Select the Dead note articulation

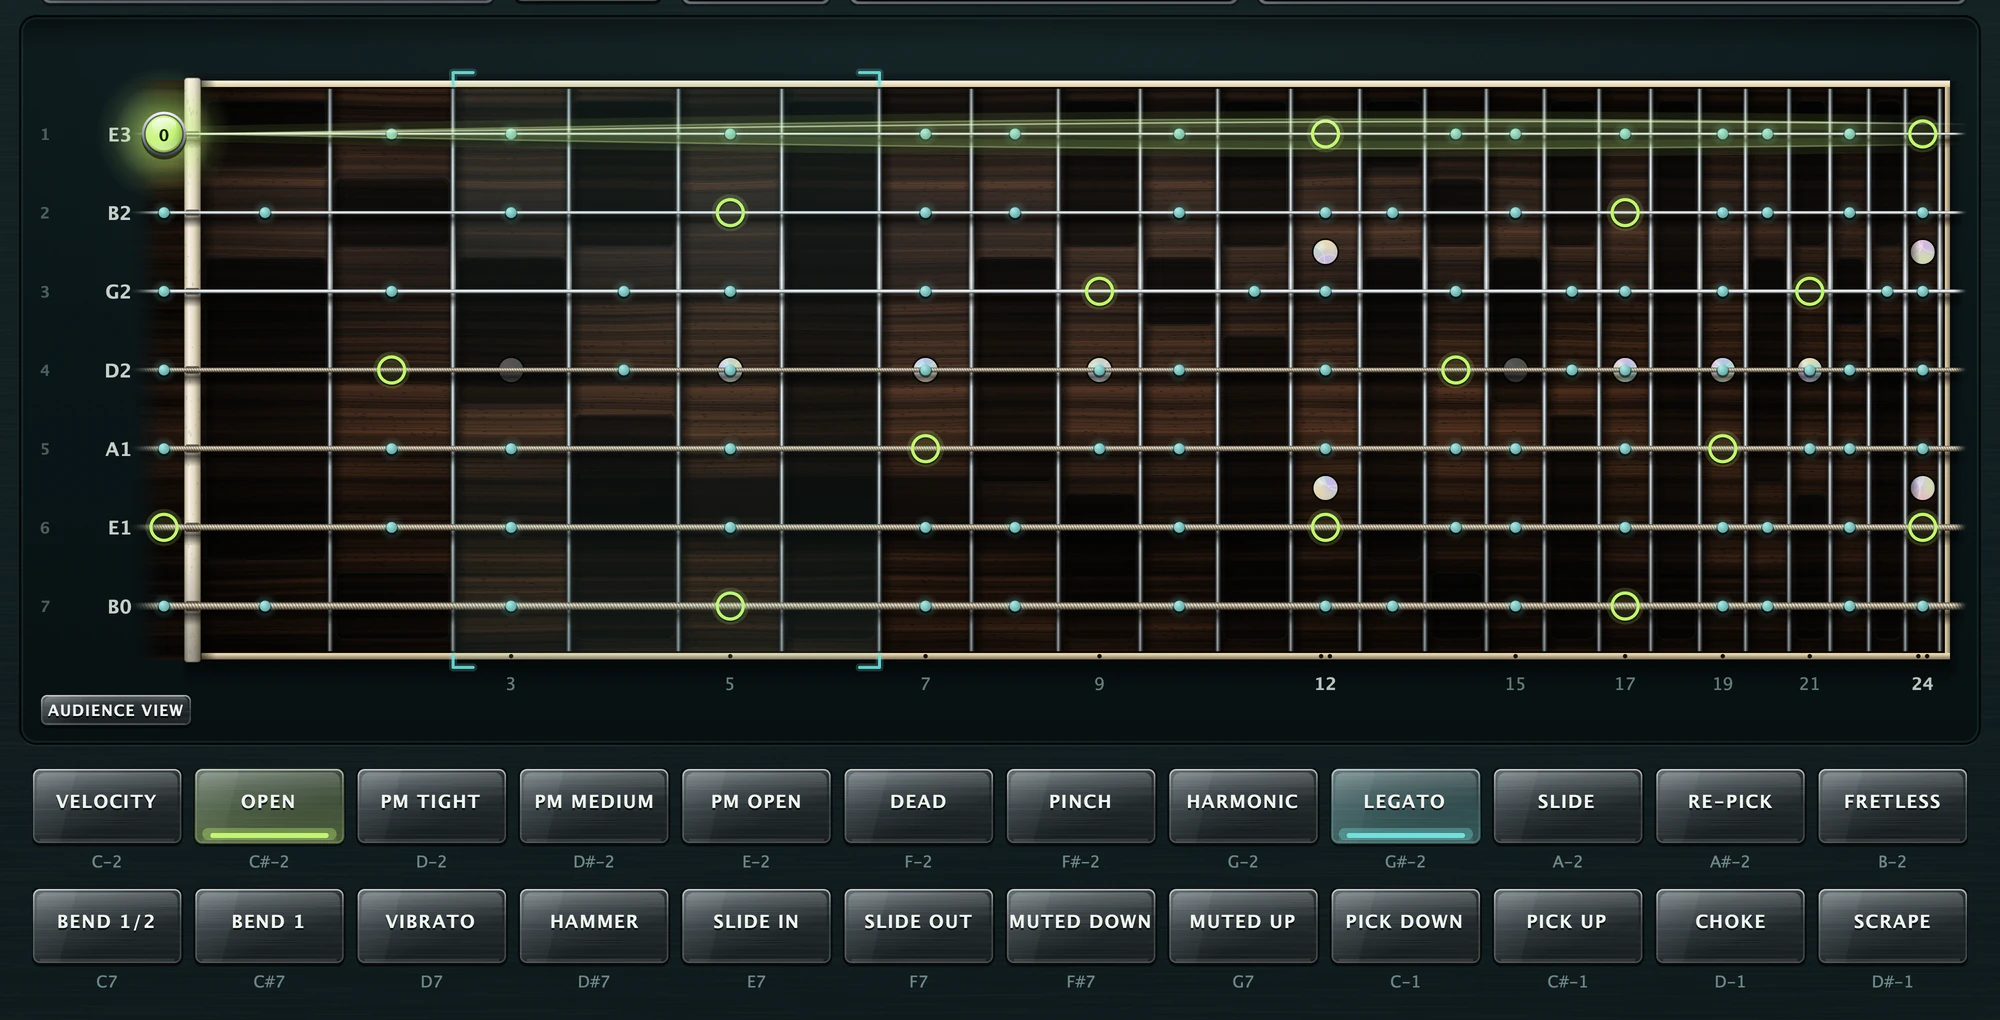918,806
